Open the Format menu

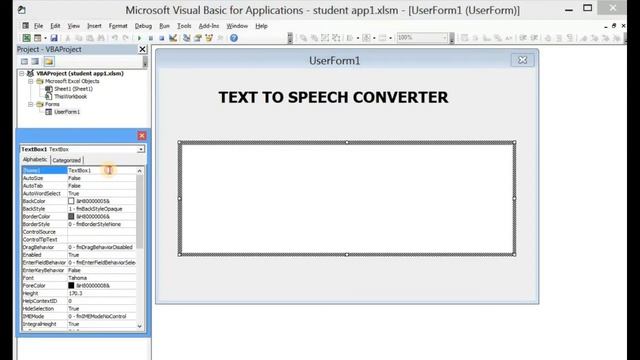[118, 26]
